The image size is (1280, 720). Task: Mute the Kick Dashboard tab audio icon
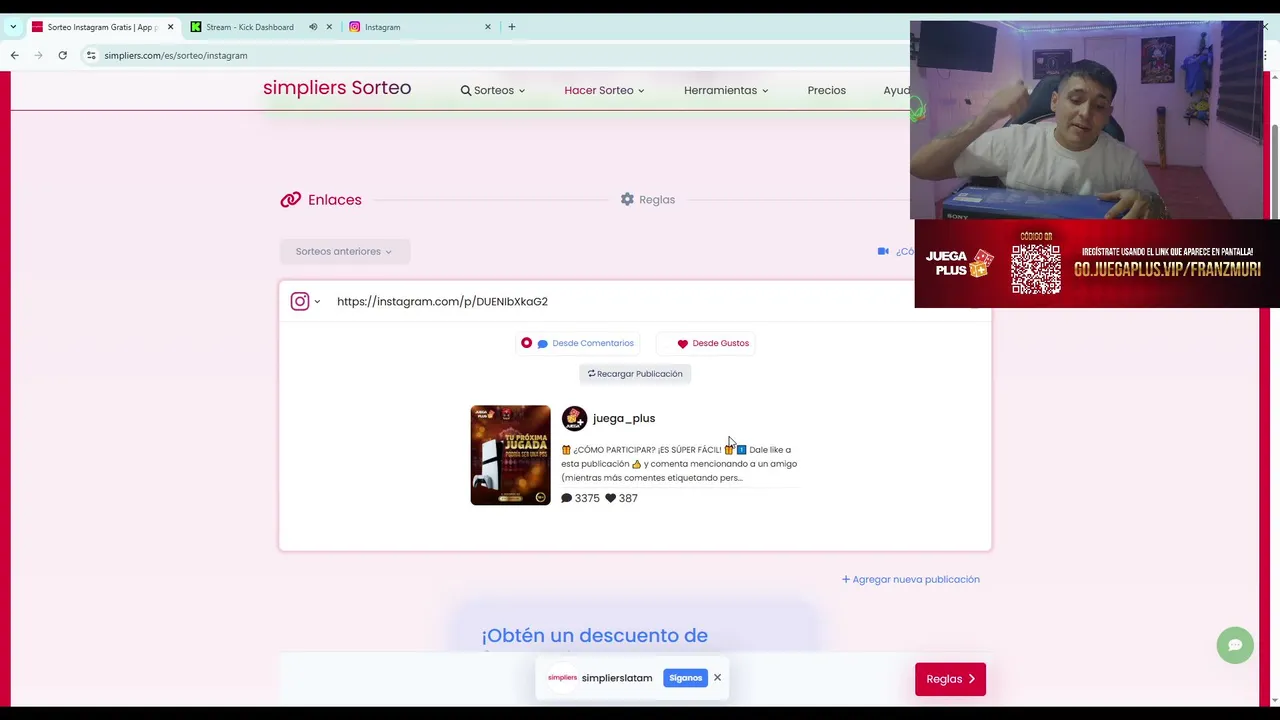click(x=313, y=27)
